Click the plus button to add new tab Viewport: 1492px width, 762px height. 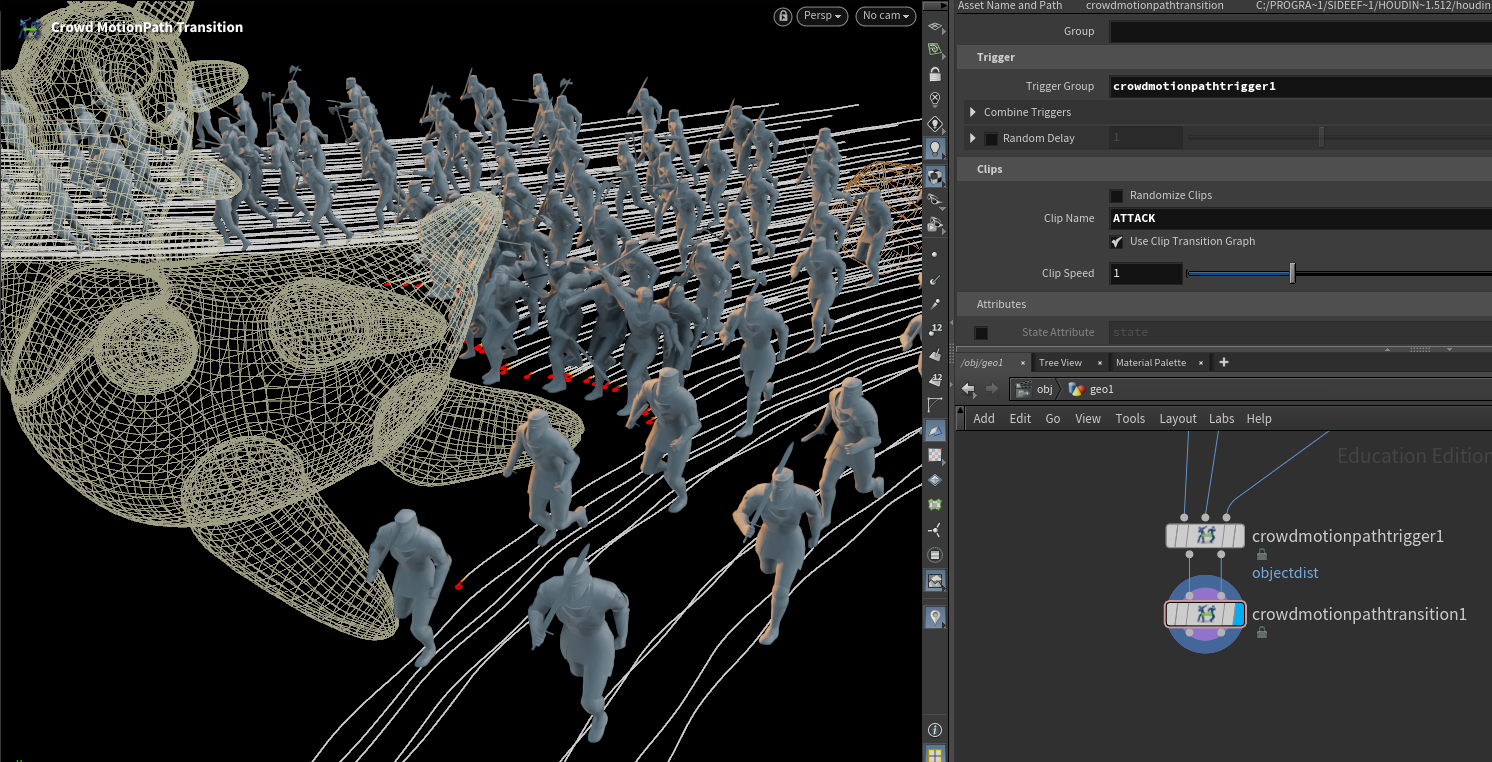pyautogui.click(x=1223, y=362)
